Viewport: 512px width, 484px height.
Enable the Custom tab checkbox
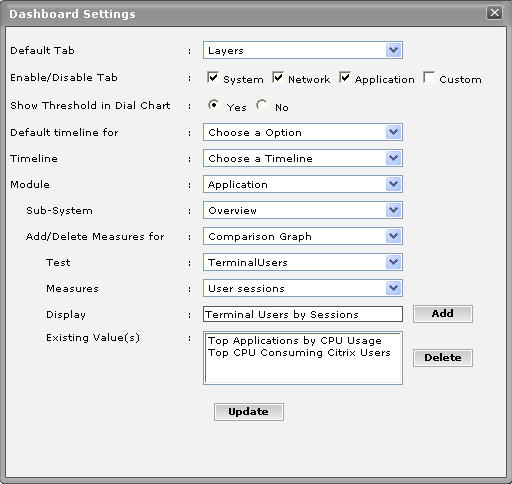click(429, 77)
